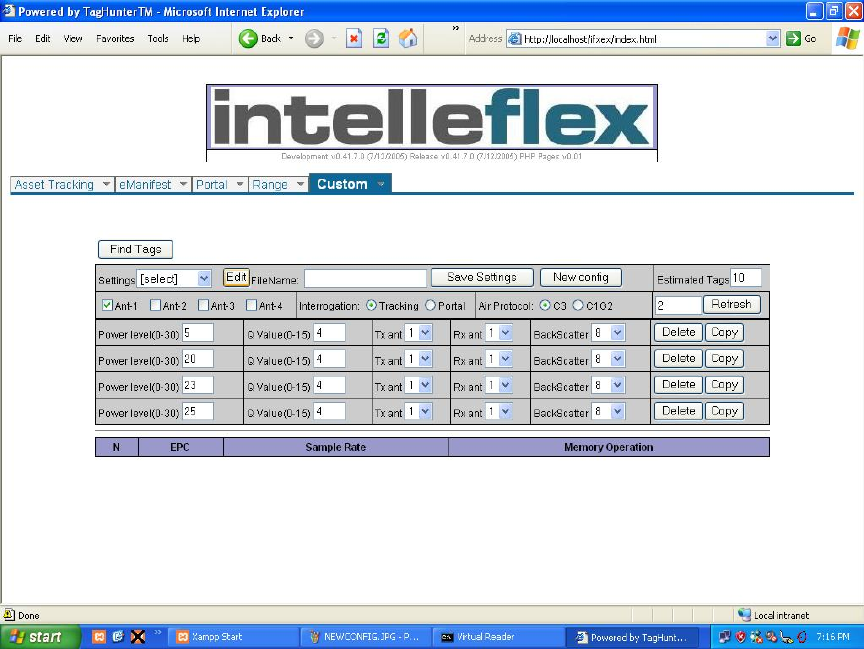
Task: Click the Estimated Tags input field
Action: tap(746, 278)
